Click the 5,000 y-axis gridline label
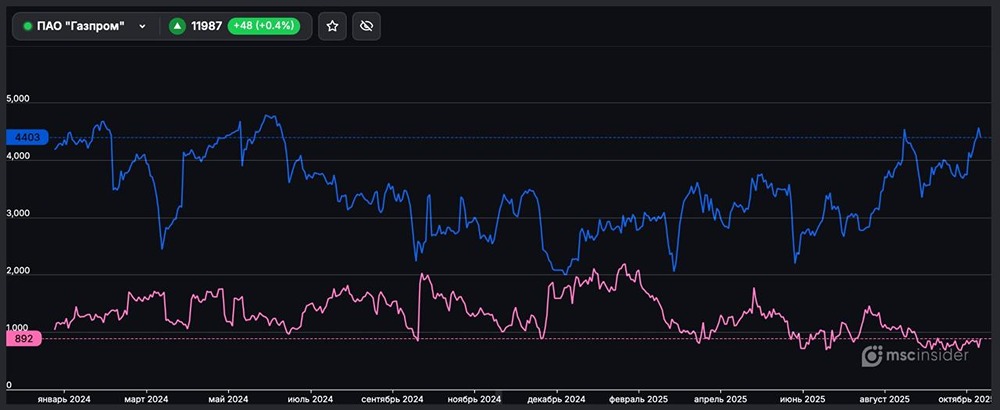The height and width of the screenshot is (410, 1000). 19,100
